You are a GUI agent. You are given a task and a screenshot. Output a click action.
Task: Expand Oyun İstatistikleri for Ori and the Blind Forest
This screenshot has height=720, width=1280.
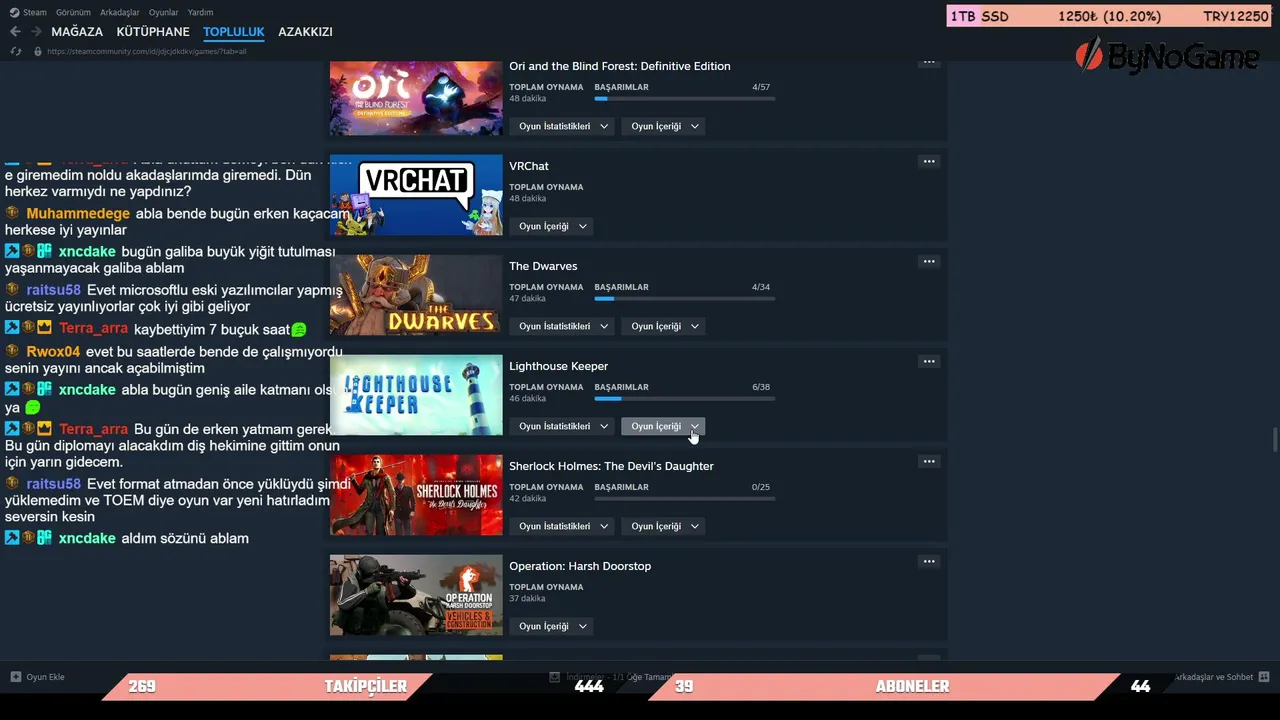tap(562, 126)
